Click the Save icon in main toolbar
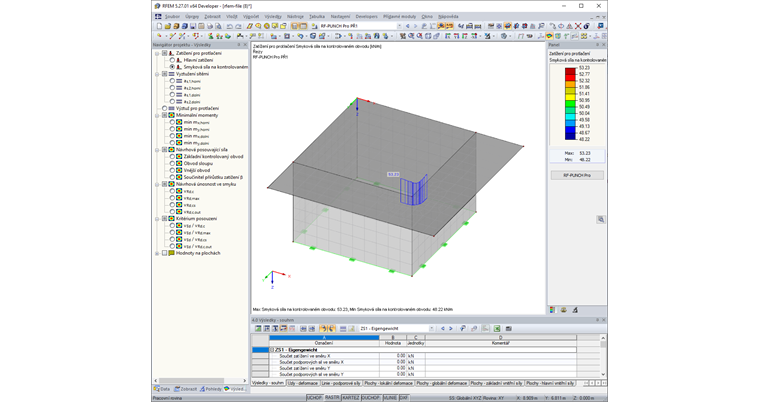This screenshot has height=402, width=760. tap(193, 26)
